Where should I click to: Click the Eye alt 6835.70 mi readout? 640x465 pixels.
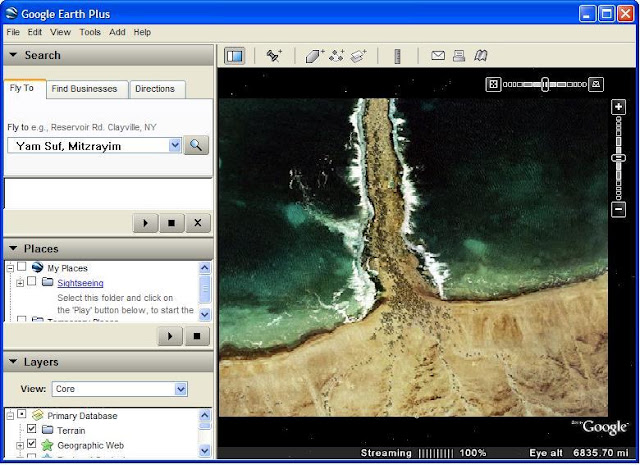point(579,453)
